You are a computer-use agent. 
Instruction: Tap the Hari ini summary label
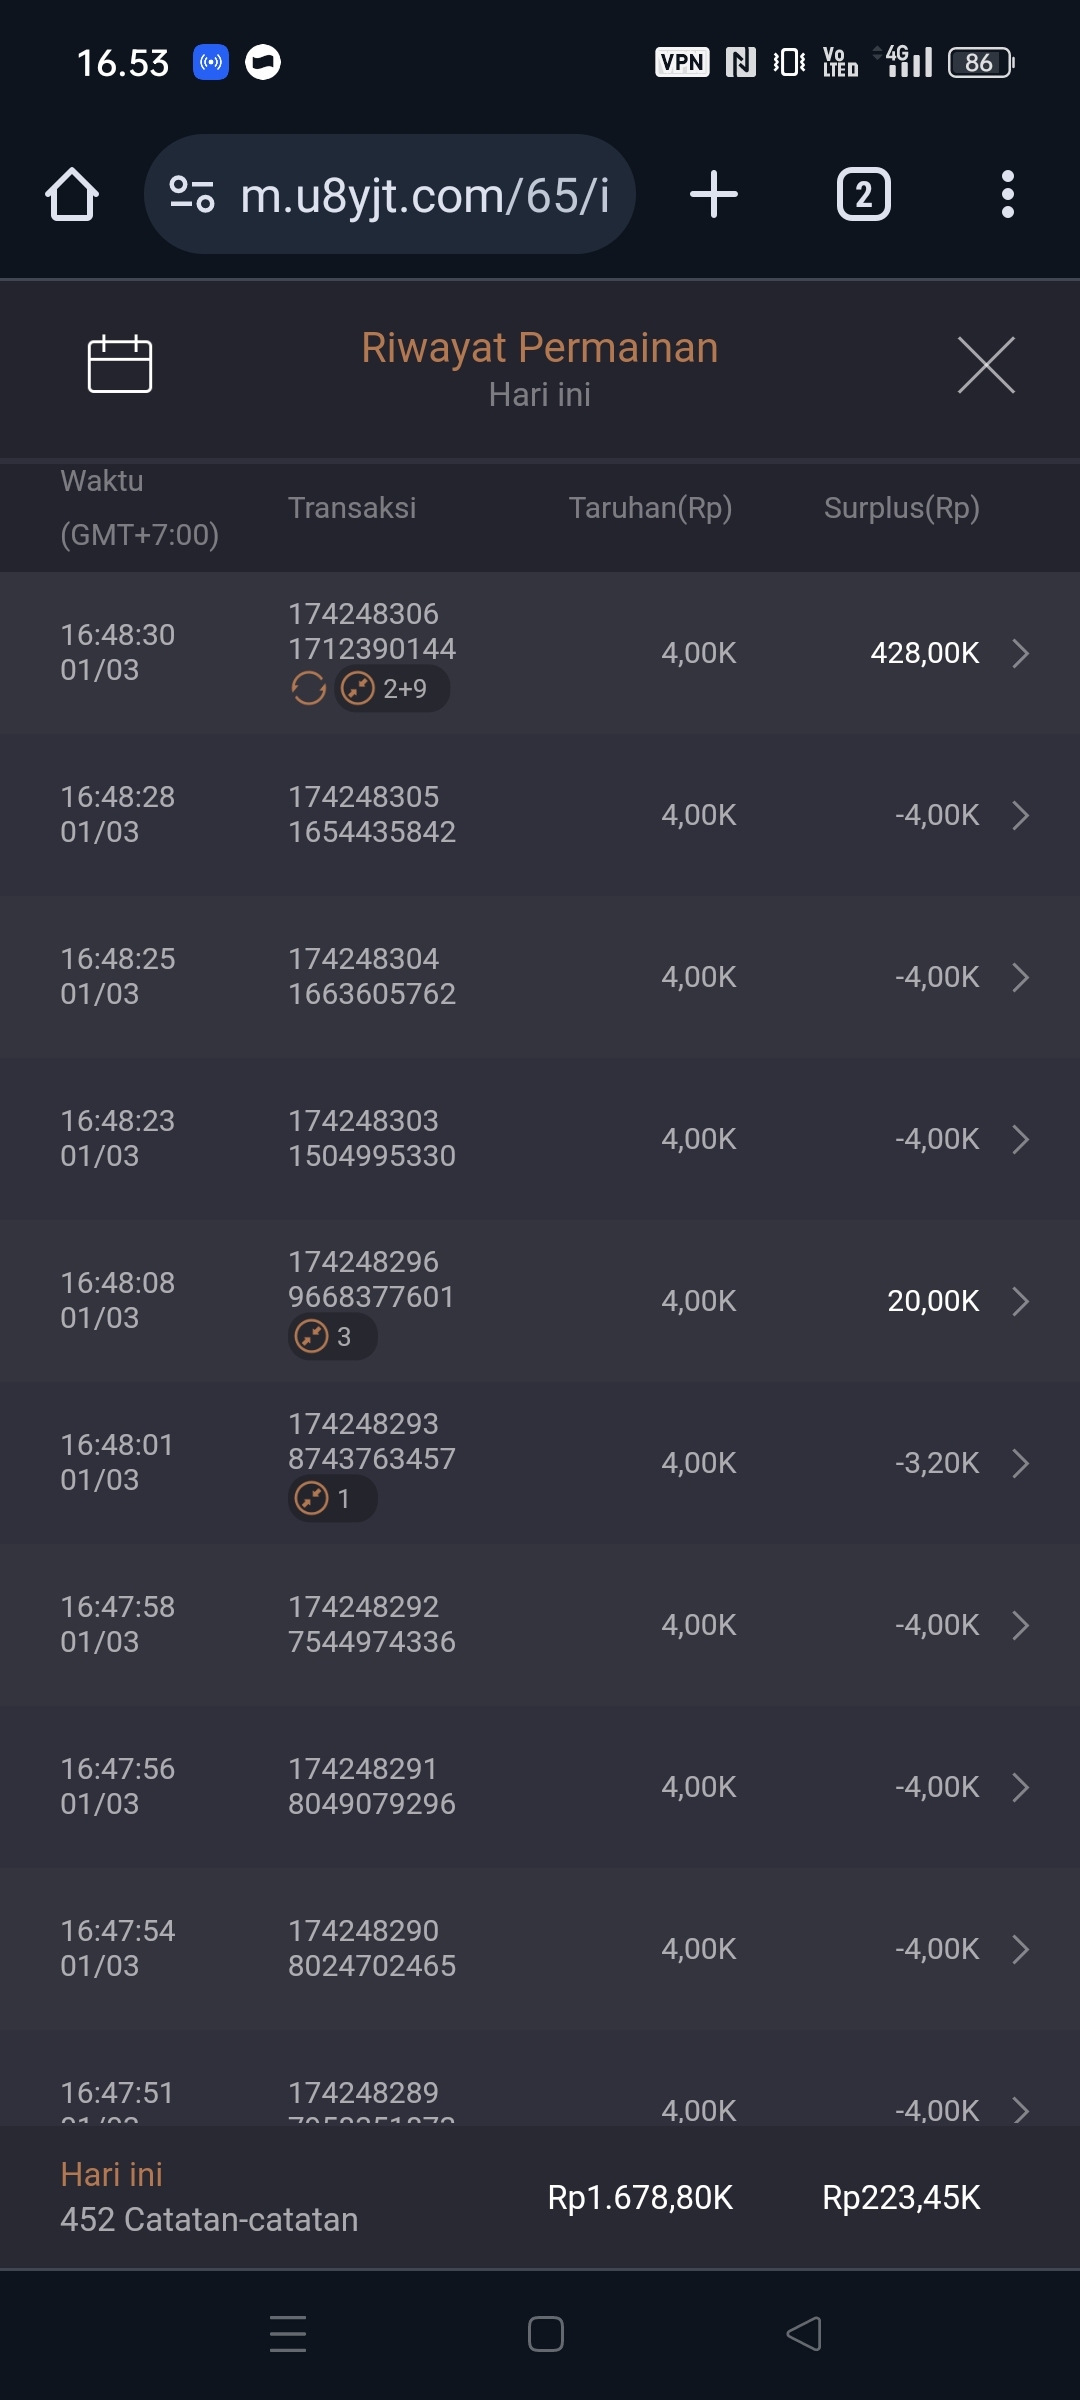pos(111,2175)
